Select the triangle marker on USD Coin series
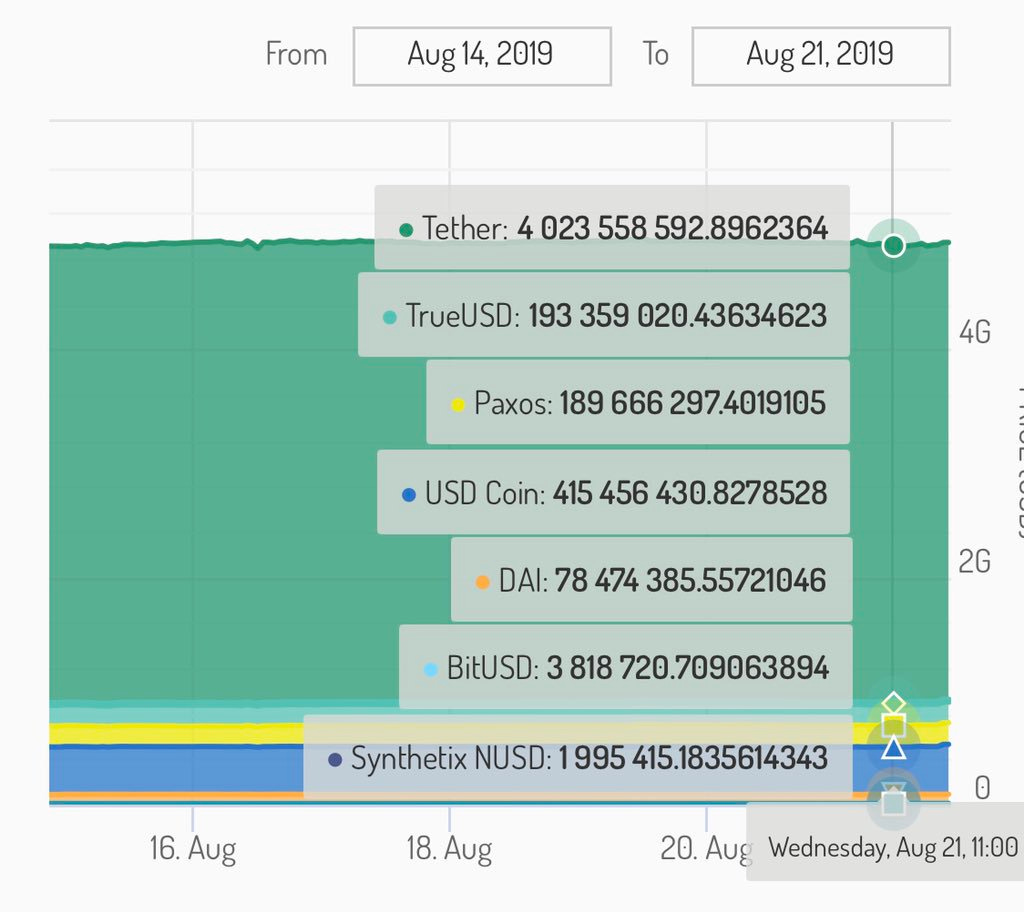Viewport: 1024px width, 912px height. click(893, 747)
